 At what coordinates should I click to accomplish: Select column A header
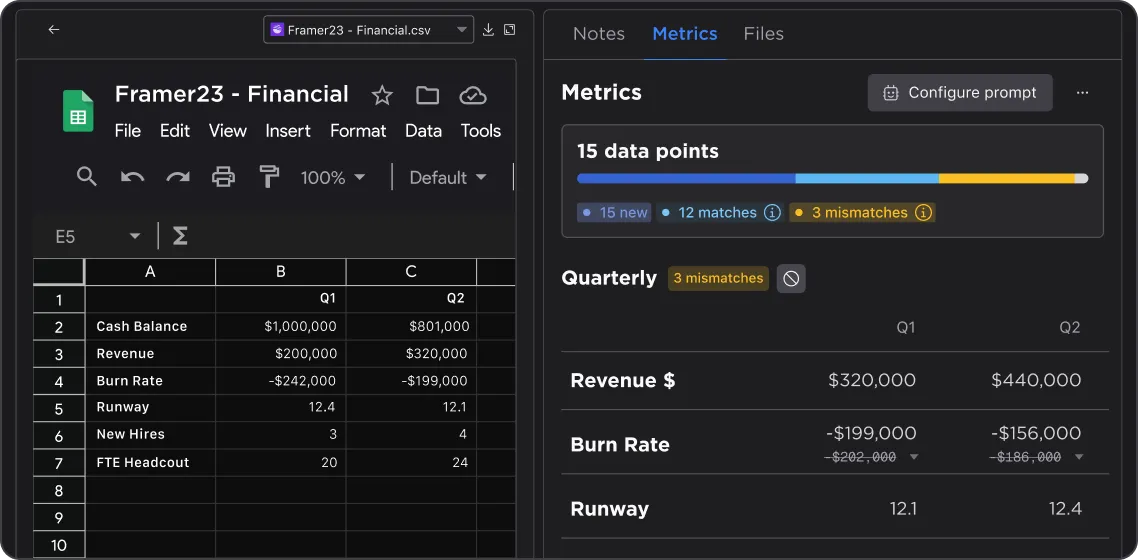click(150, 271)
